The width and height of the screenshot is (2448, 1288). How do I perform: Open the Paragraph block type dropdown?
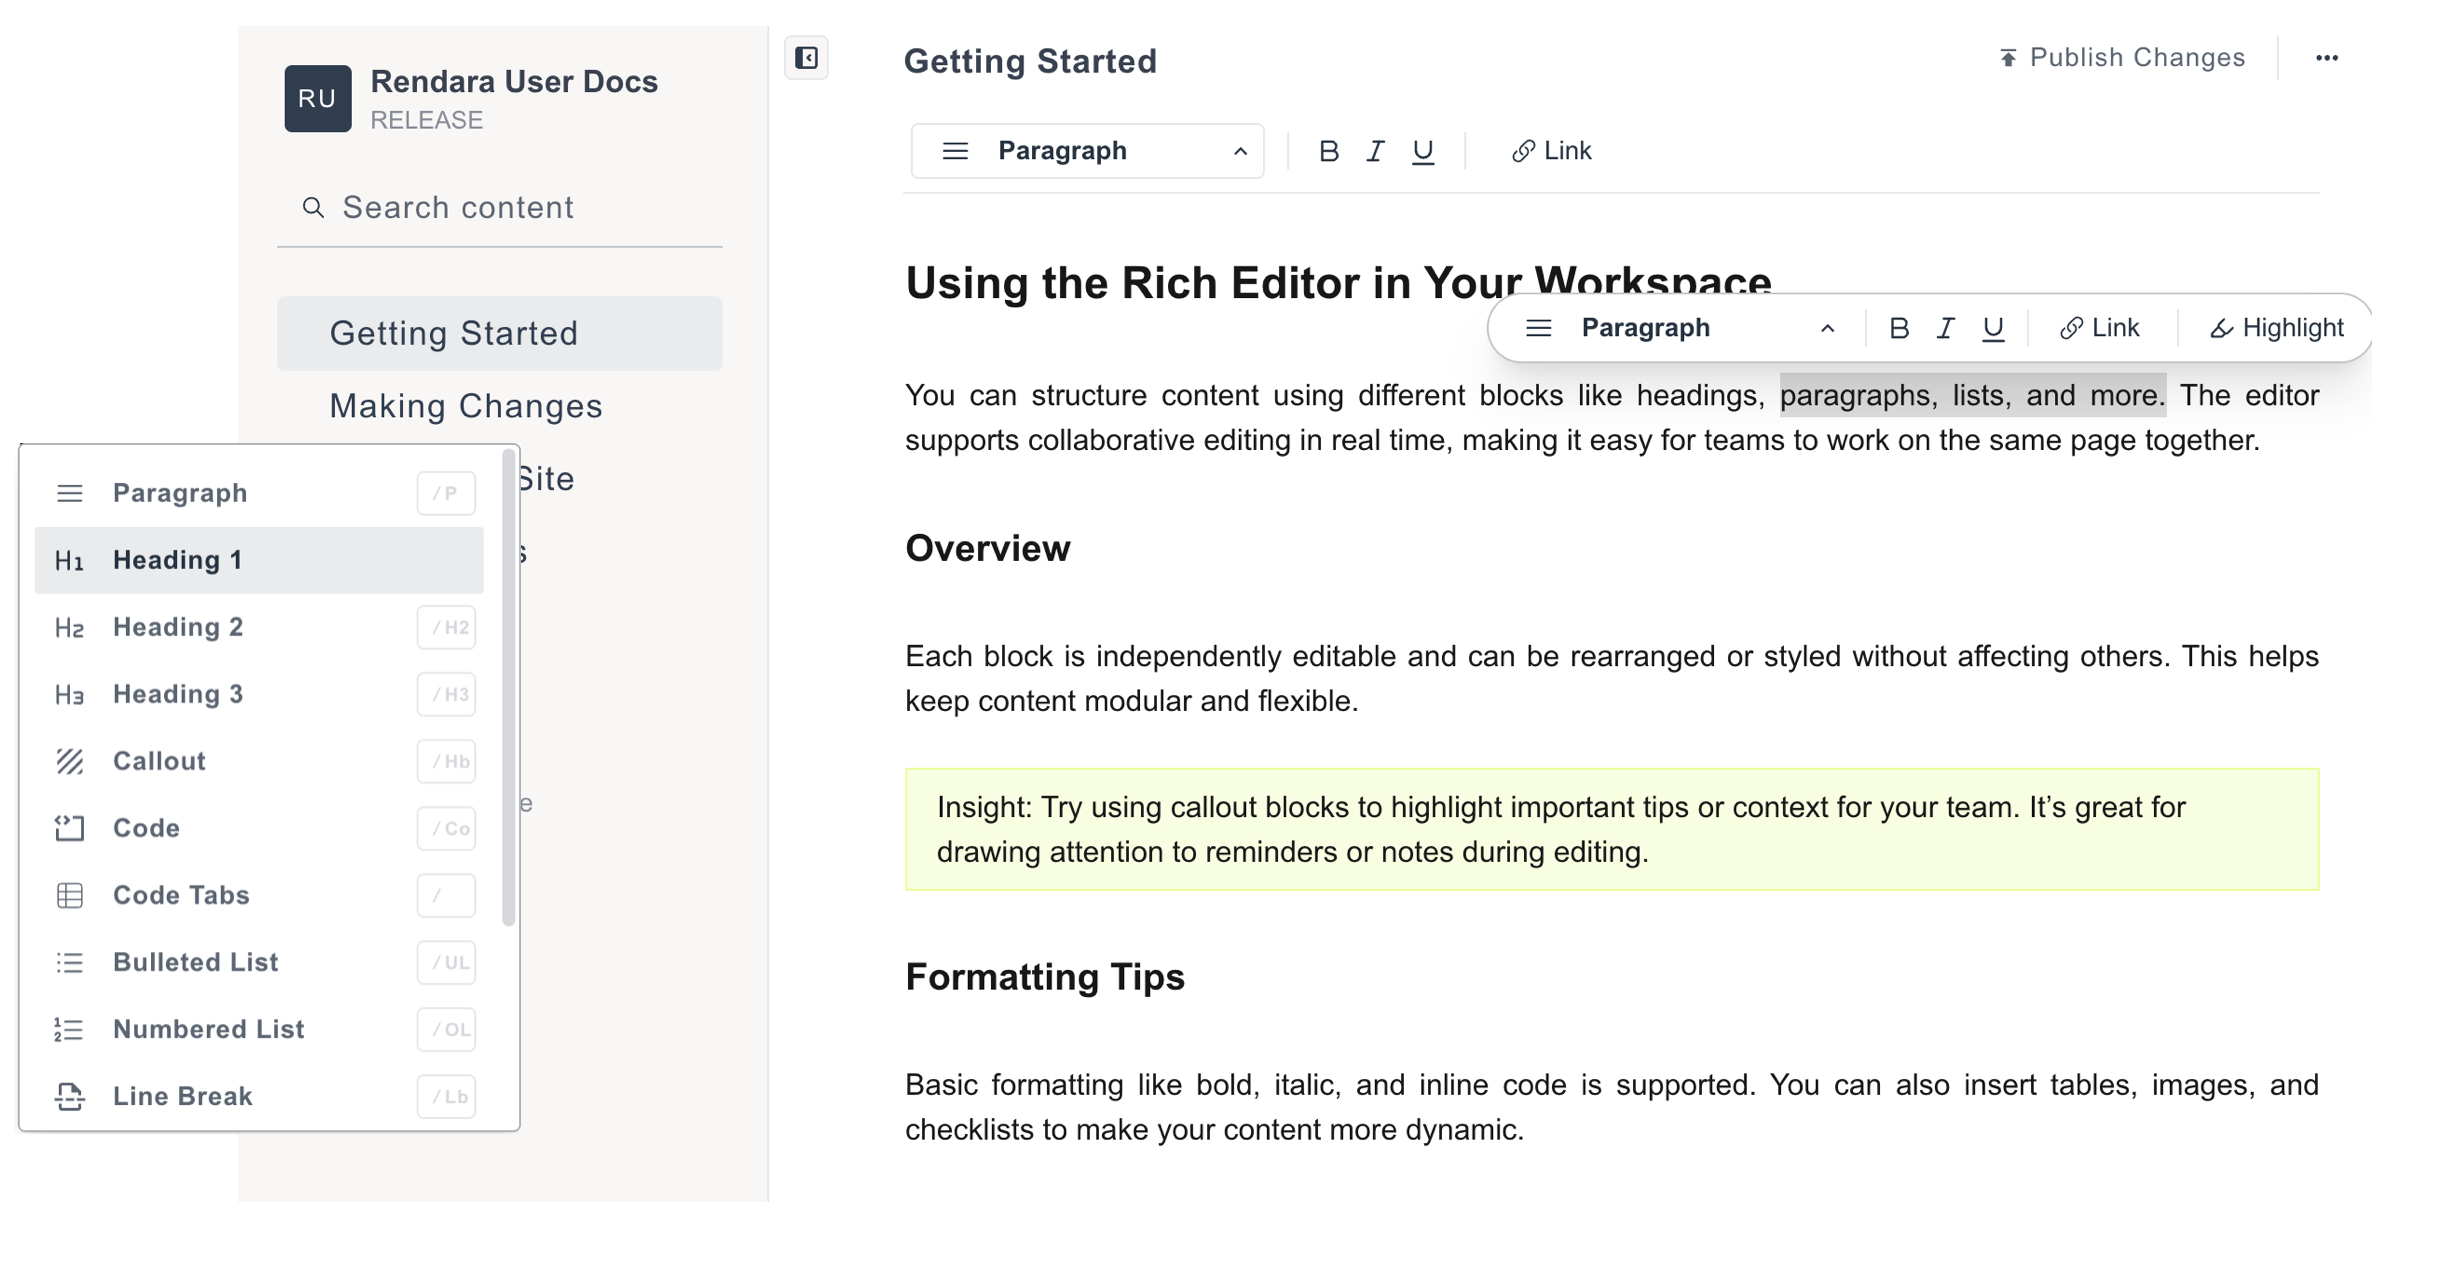click(1087, 151)
